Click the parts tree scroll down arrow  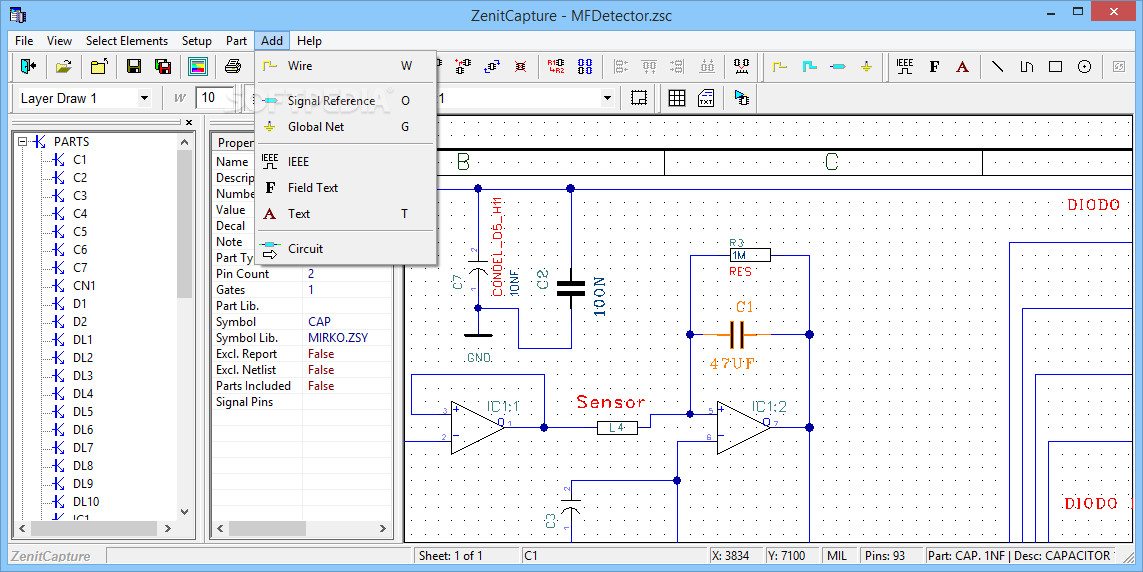click(184, 512)
